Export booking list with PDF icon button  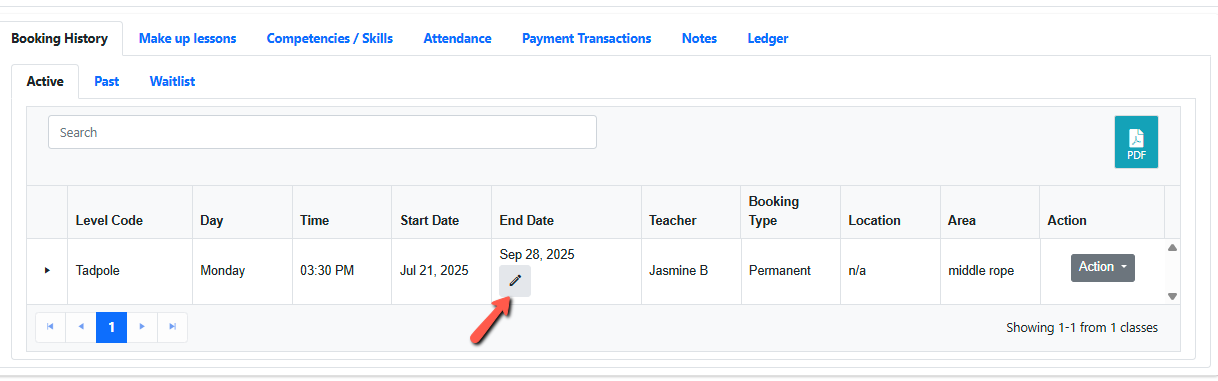pos(1136,142)
